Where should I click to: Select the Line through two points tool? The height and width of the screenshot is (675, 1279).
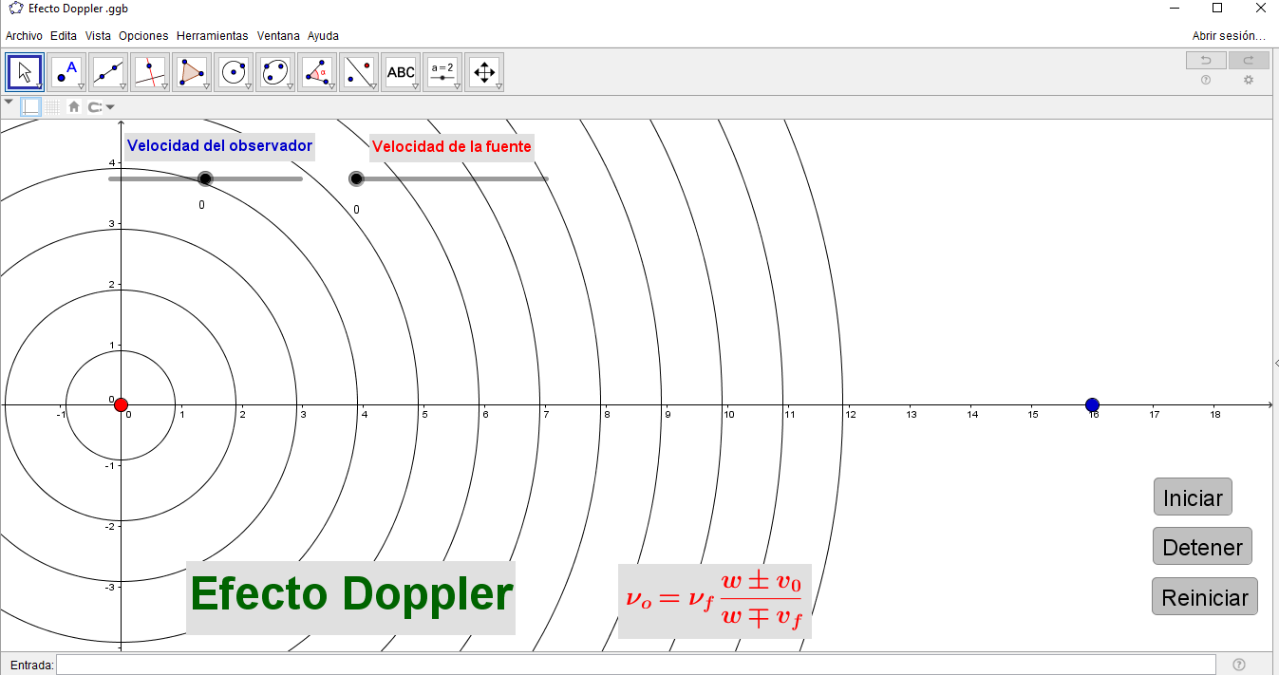click(x=109, y=72)
